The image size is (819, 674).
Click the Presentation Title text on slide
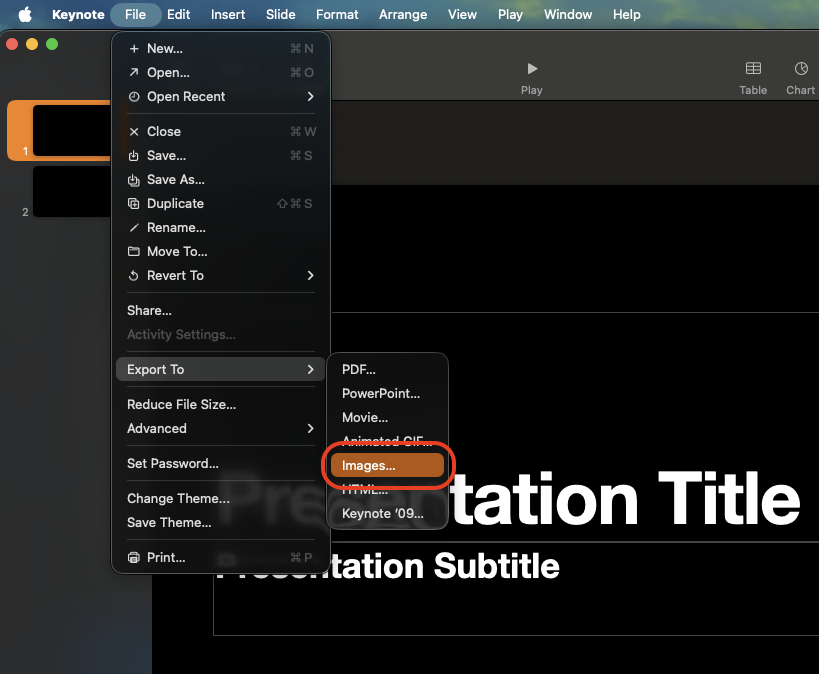tap(625, 497)
